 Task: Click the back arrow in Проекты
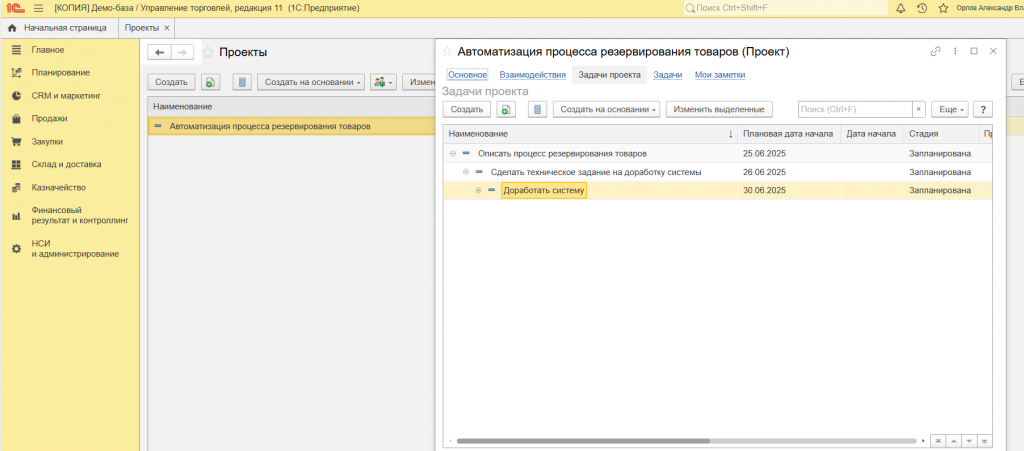(x=159, y=52)
